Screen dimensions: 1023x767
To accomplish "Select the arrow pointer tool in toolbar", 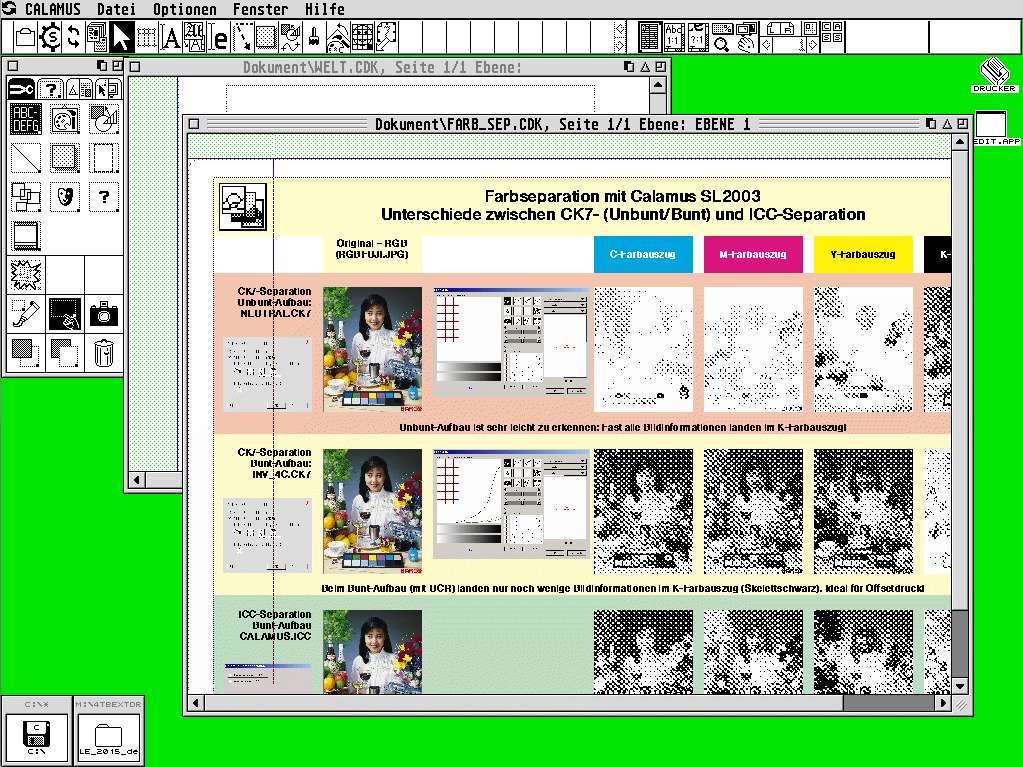I will click(121, 38).
